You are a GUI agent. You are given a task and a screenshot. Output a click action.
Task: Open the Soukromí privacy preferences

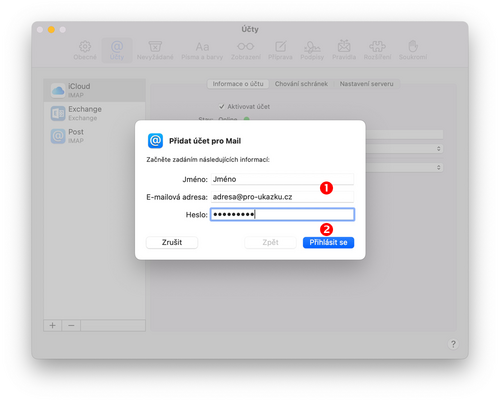point(413,50)
